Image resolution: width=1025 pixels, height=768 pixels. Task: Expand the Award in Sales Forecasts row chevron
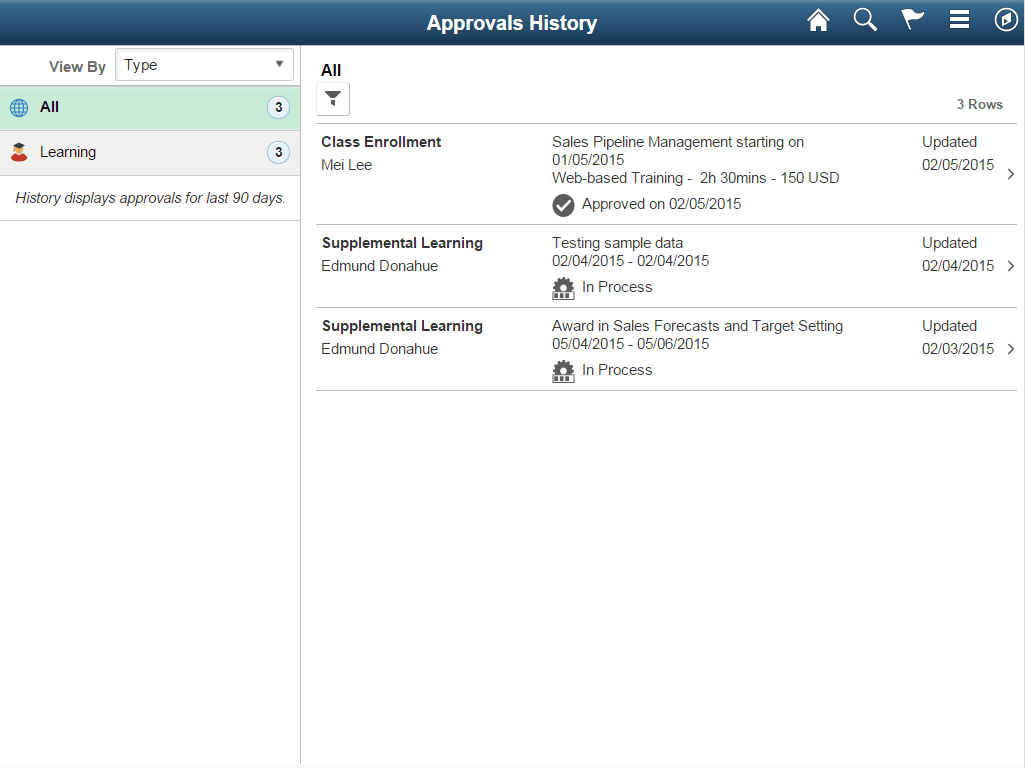point(1010,348)
